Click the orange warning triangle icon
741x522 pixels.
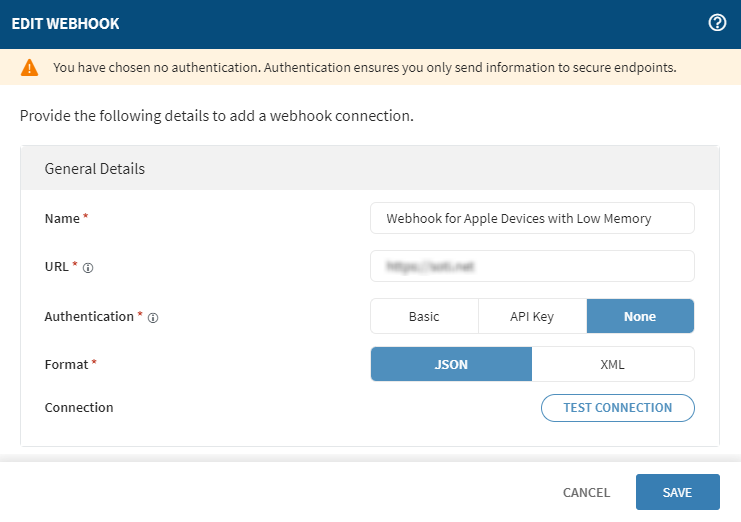[30, 68]
